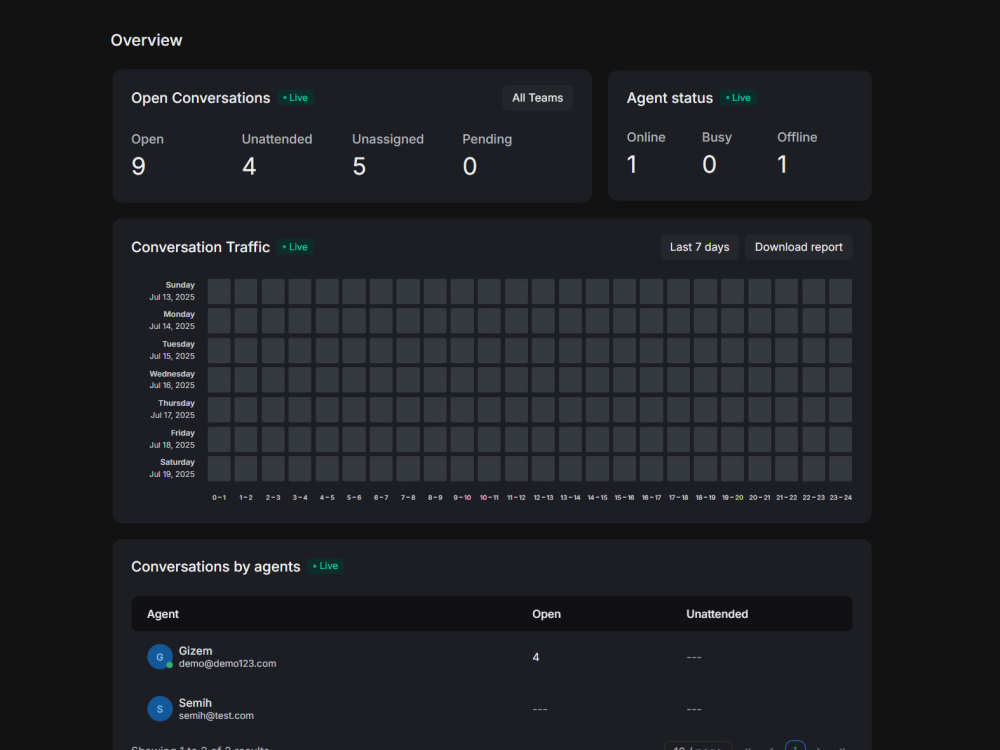The image size is (1000, 750).
Task: Click the 9-10 hour axis label
Action: click(x=462, y=497)
